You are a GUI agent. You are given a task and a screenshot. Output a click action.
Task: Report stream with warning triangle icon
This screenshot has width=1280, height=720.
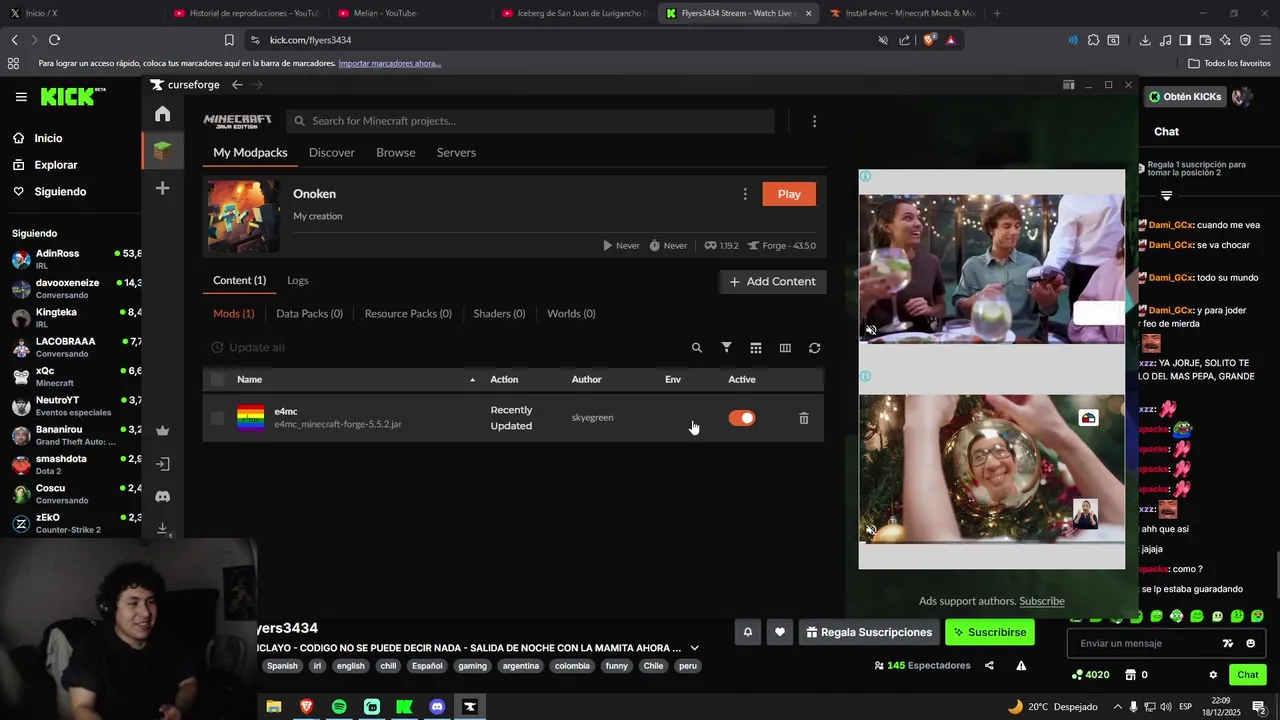(1021, 666)
